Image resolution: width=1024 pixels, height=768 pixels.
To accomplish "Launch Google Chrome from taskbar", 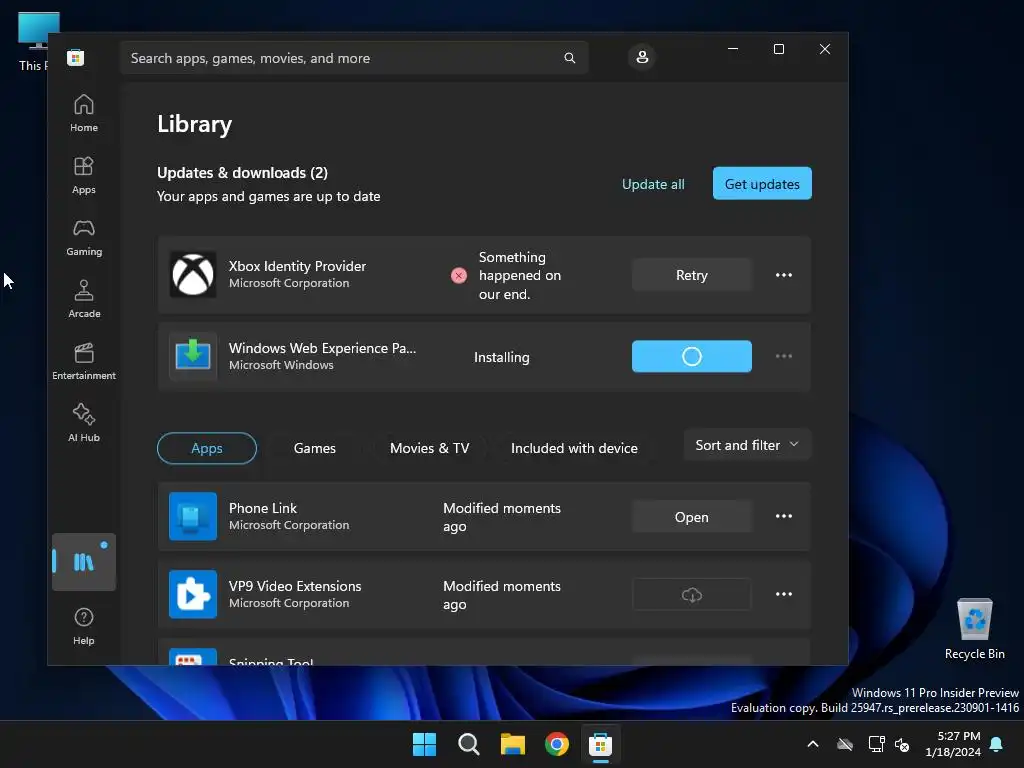I will [x=556, y=744].
